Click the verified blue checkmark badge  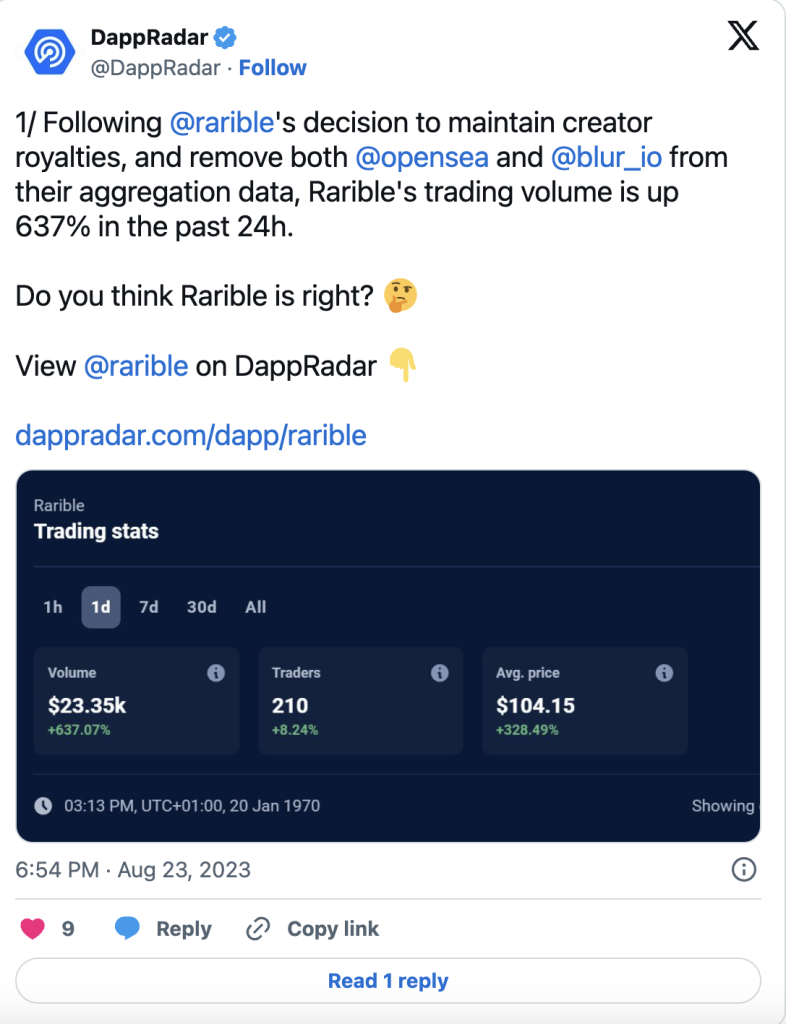pyautogui.click(x=222, y=36)
